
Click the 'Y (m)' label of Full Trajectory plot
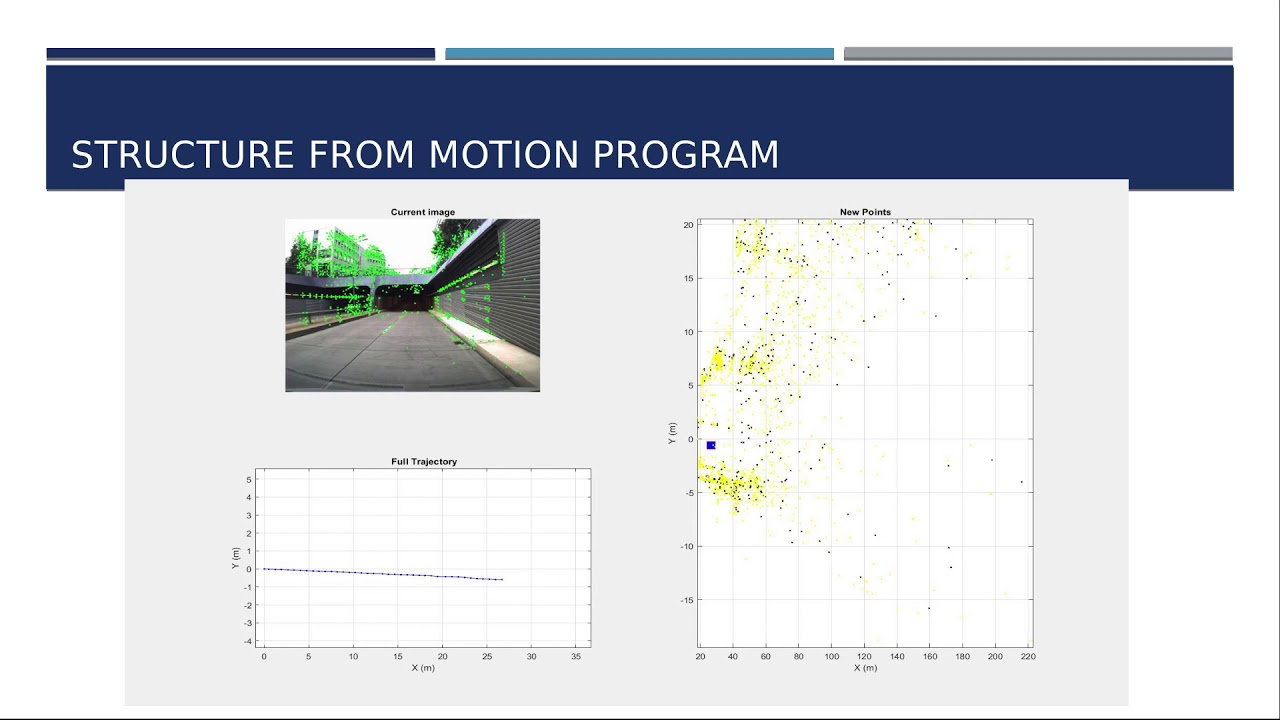pos(235,559)
